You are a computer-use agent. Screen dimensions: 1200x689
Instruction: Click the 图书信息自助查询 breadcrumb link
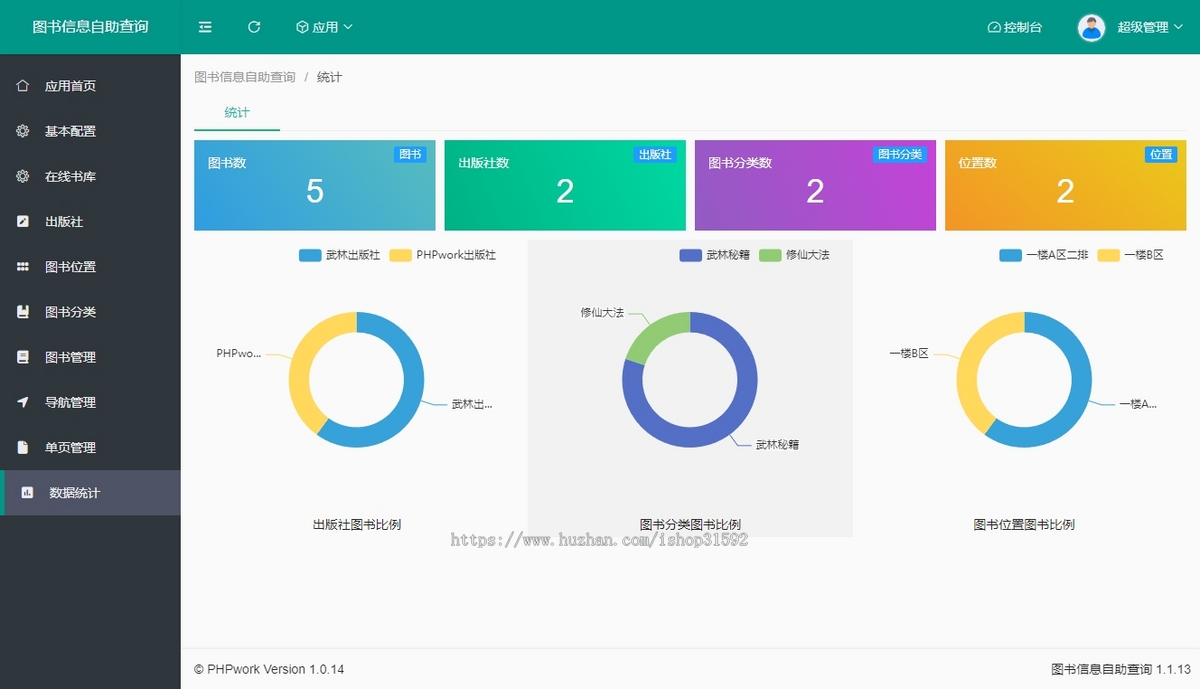[245, 77]
